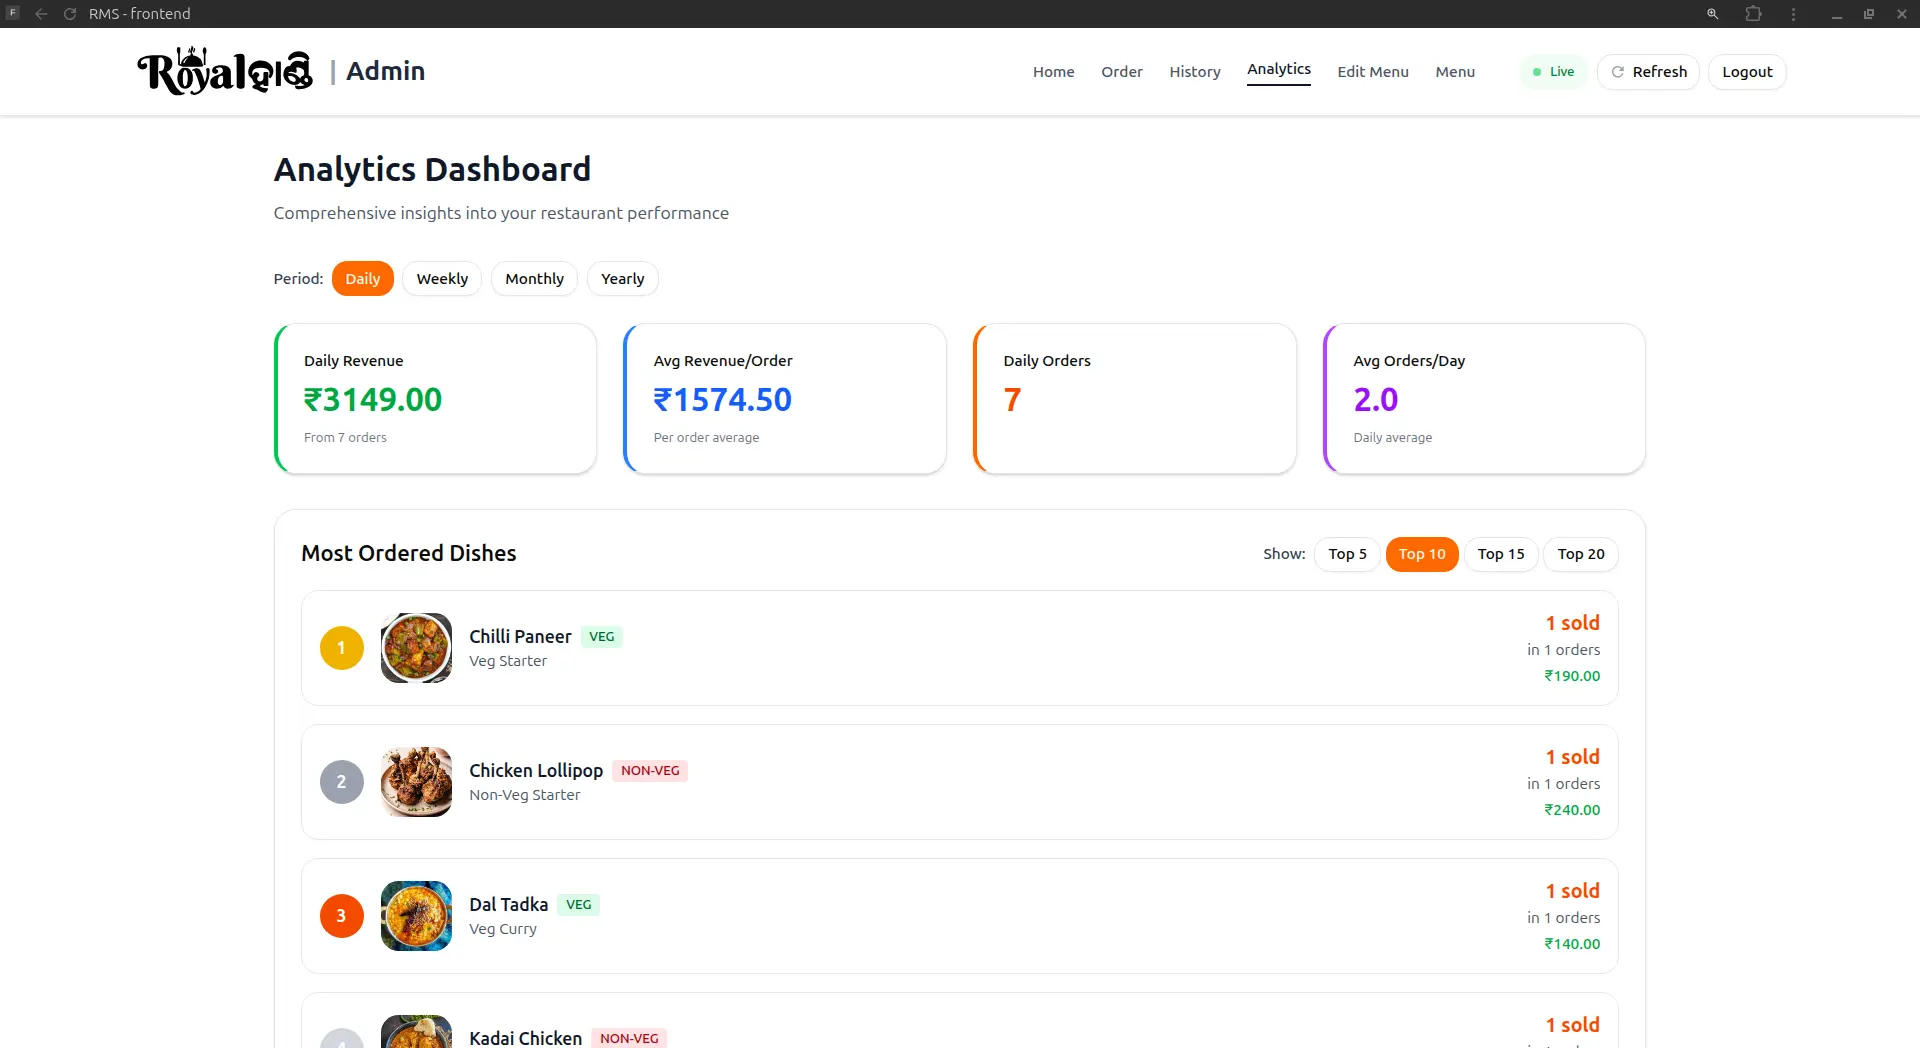Click the Daily Orders card

pos(1135,398)
